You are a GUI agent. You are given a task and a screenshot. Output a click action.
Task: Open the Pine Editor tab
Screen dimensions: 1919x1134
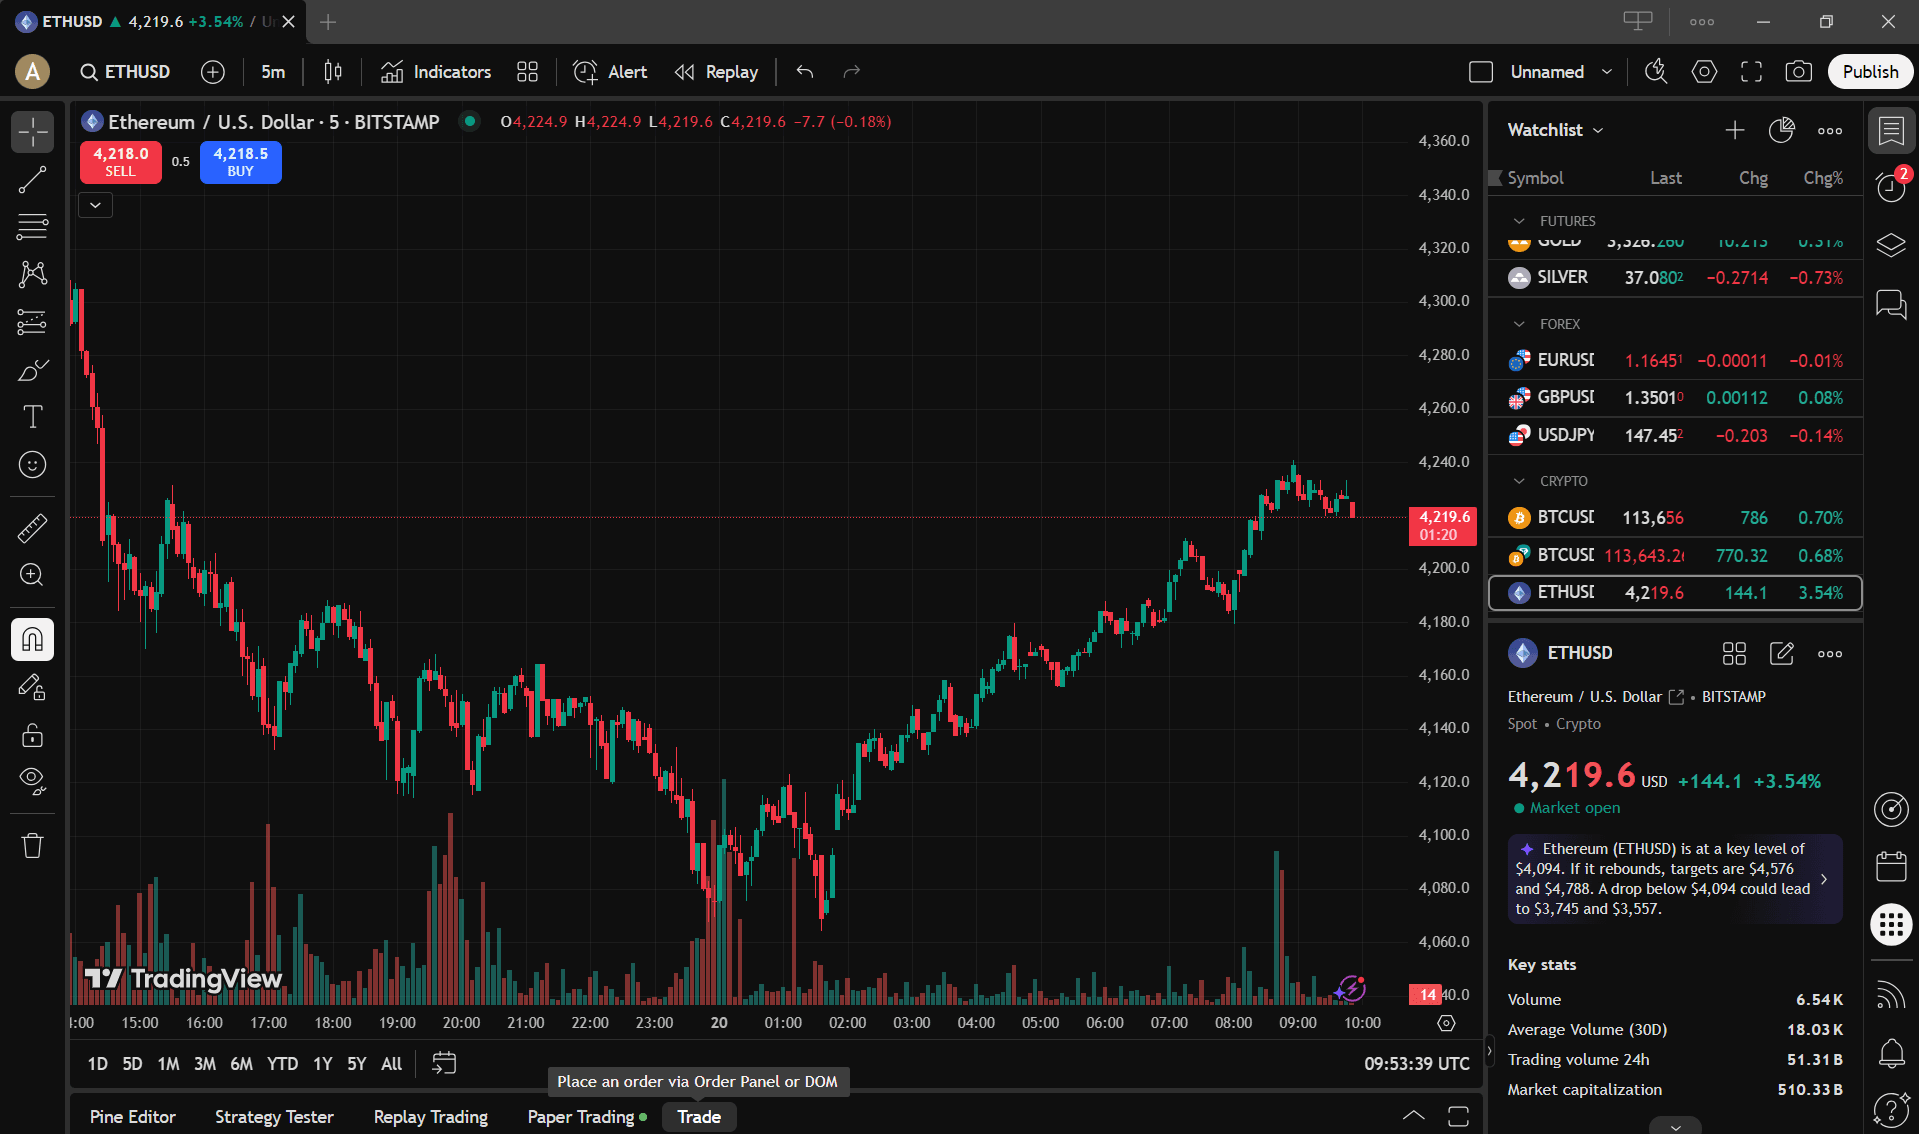tap(132, 1117)
